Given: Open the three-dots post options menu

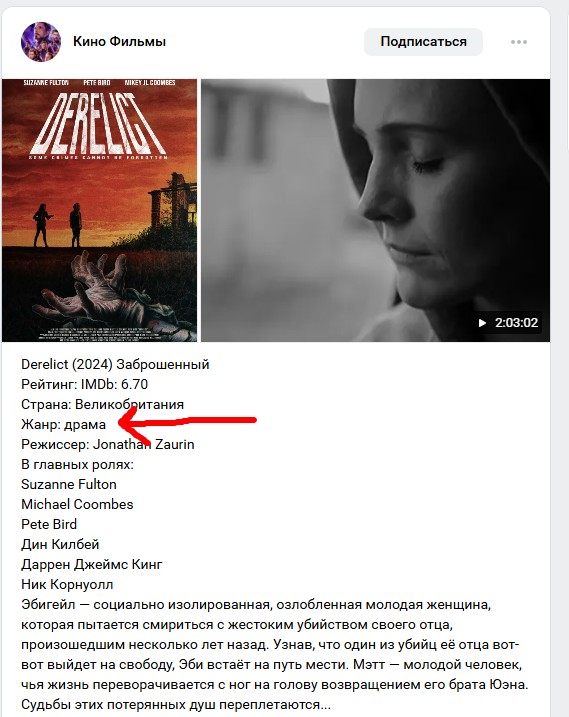Looking at the screenshot, I should tap(519, 42).
